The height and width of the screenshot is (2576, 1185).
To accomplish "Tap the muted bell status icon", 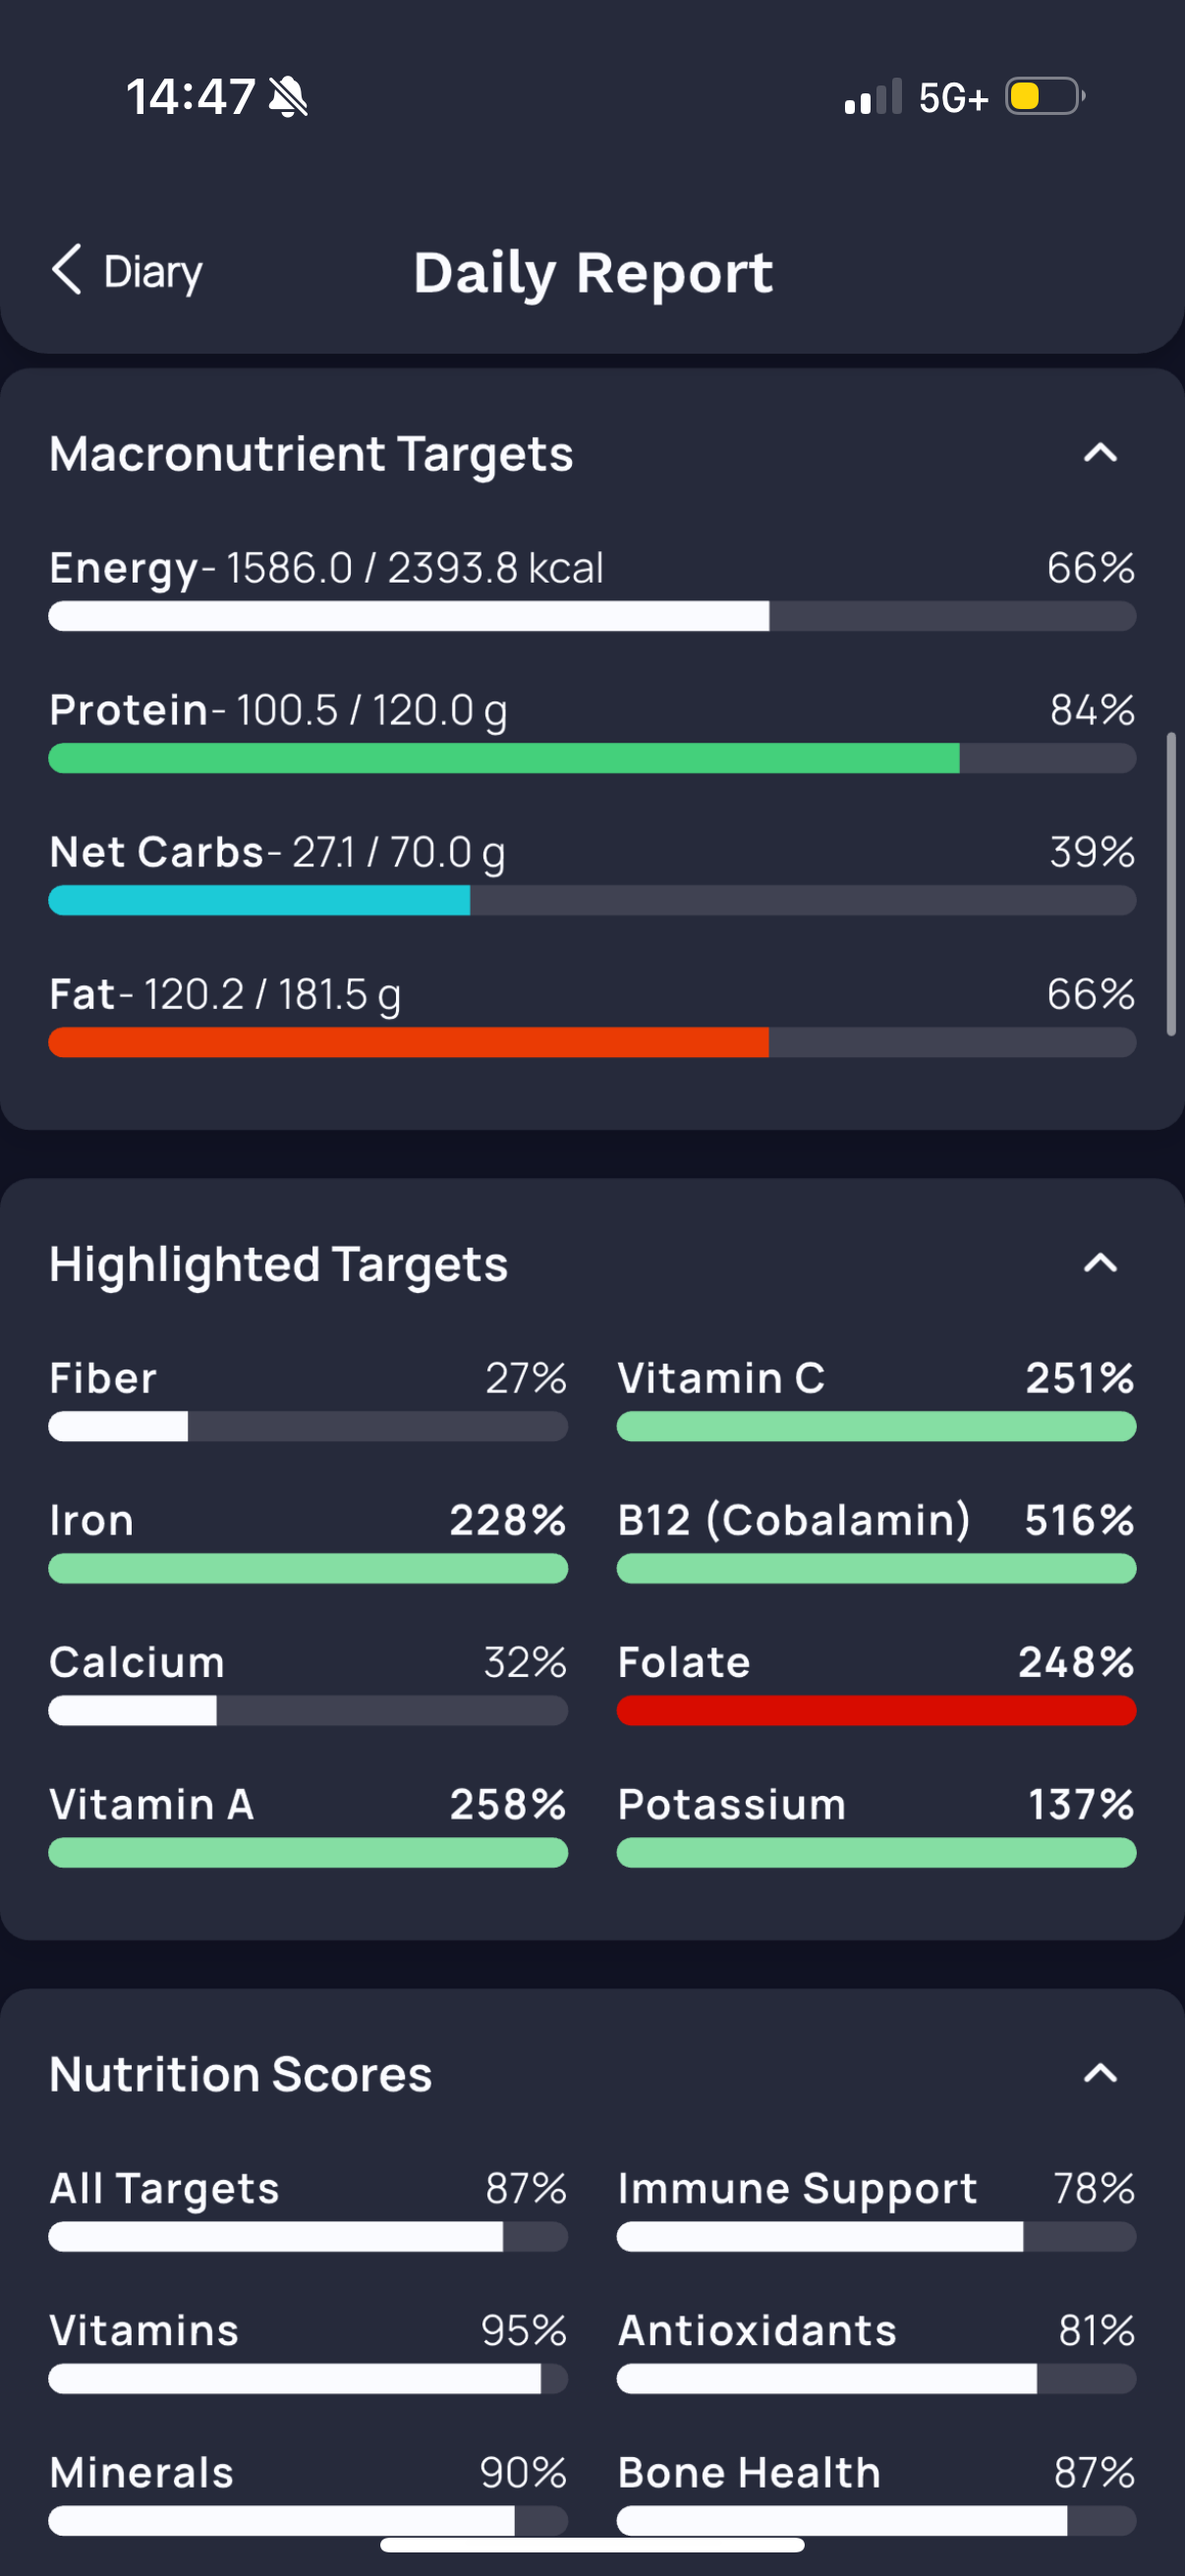I will coord(288,97).
